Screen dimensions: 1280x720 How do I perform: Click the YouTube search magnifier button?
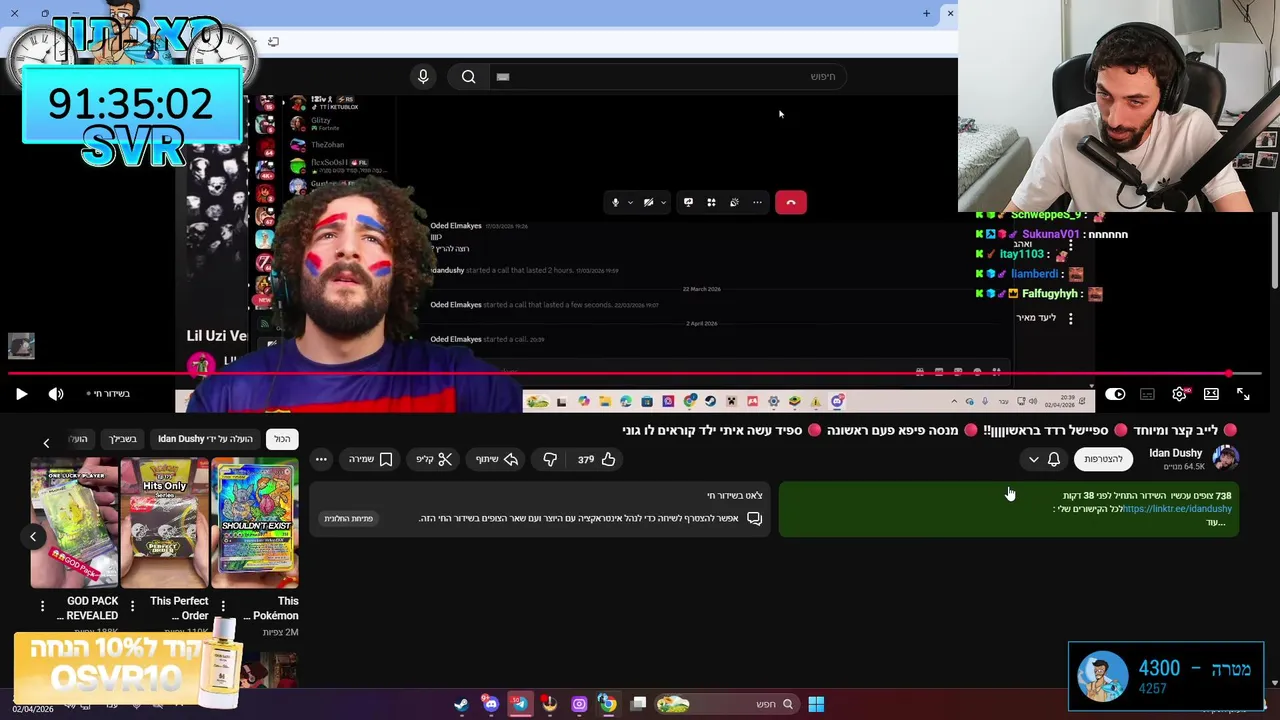(x=468, y=76)
